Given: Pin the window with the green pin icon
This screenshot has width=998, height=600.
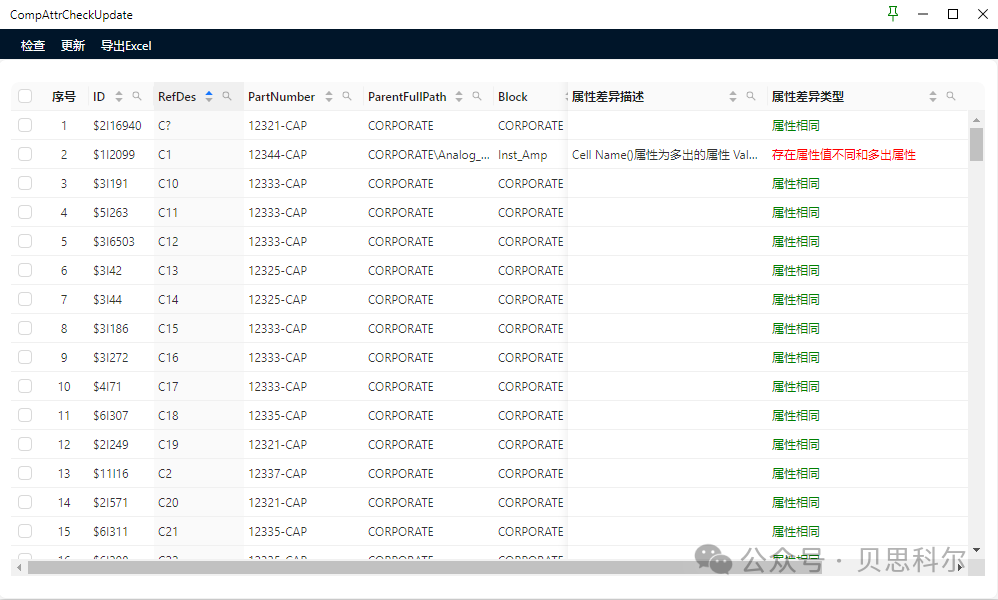Looking at the screenshot, I should pos(893,13).
